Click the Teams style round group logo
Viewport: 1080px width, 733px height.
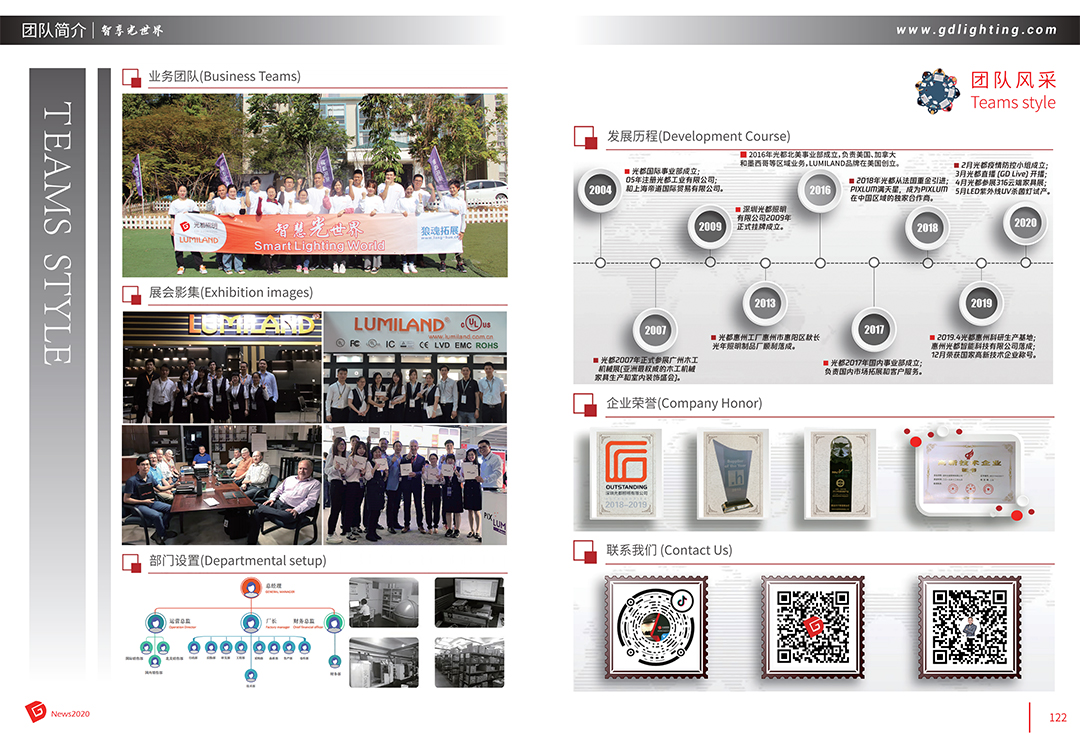937,90
